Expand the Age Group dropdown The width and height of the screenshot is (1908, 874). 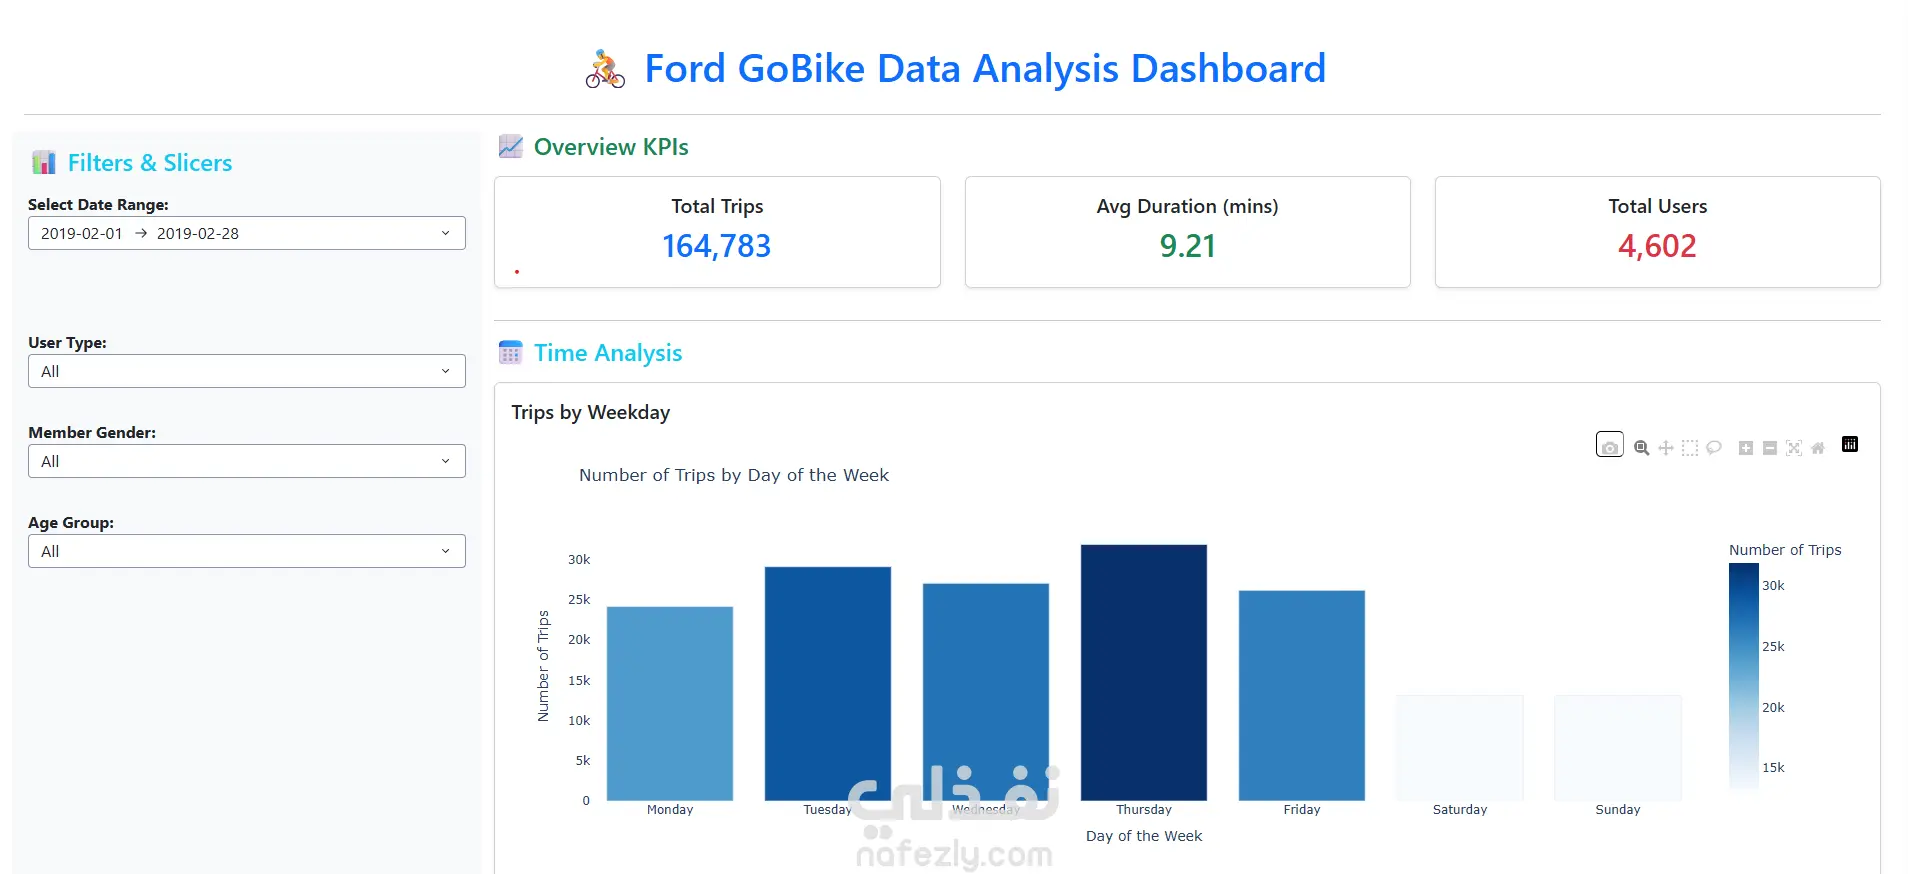coord(246,551)
